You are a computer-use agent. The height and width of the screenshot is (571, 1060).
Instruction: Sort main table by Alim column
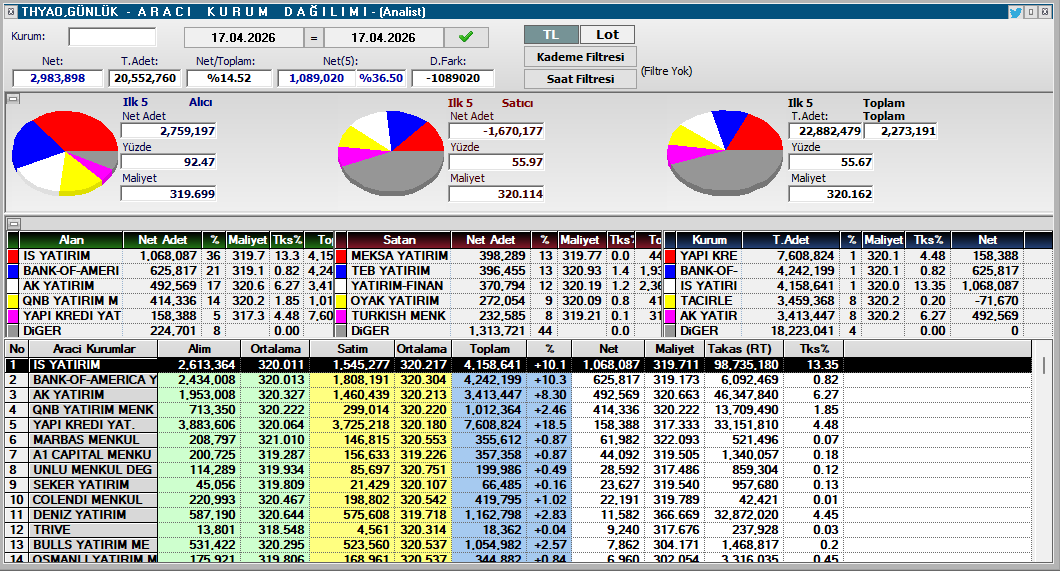click(199, 349)
